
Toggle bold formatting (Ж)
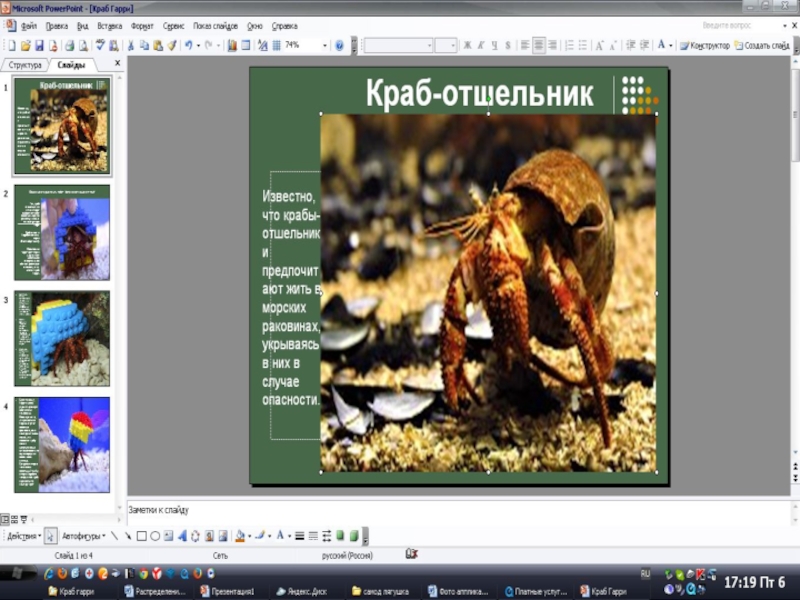pos(466,45)
